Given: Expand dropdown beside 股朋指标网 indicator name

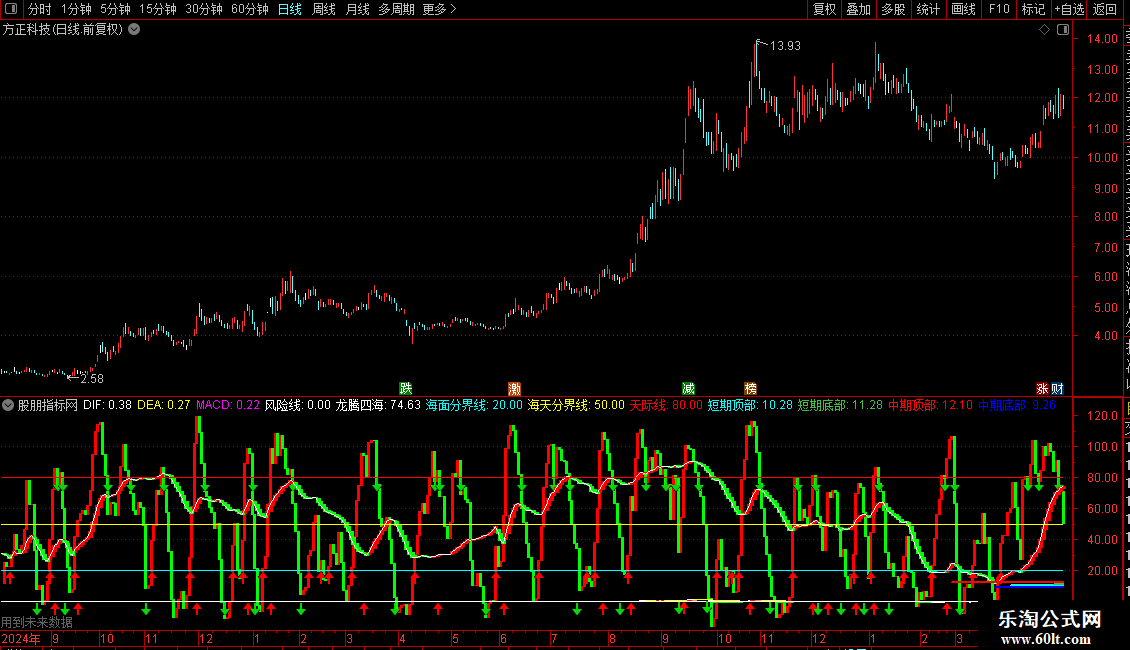Looking at the screenshot, I should coord(8,405).
